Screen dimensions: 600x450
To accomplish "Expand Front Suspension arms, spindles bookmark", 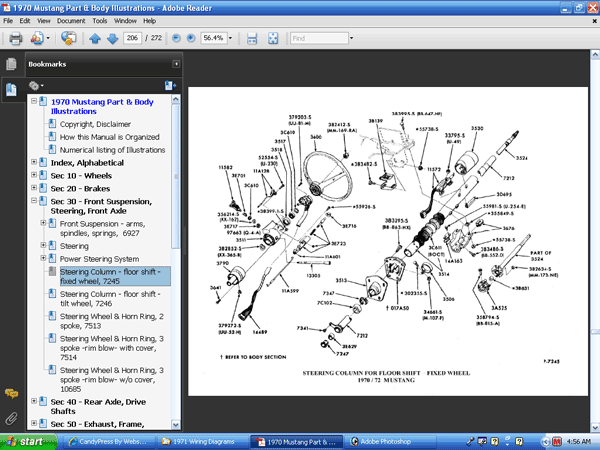I will 43,223.
